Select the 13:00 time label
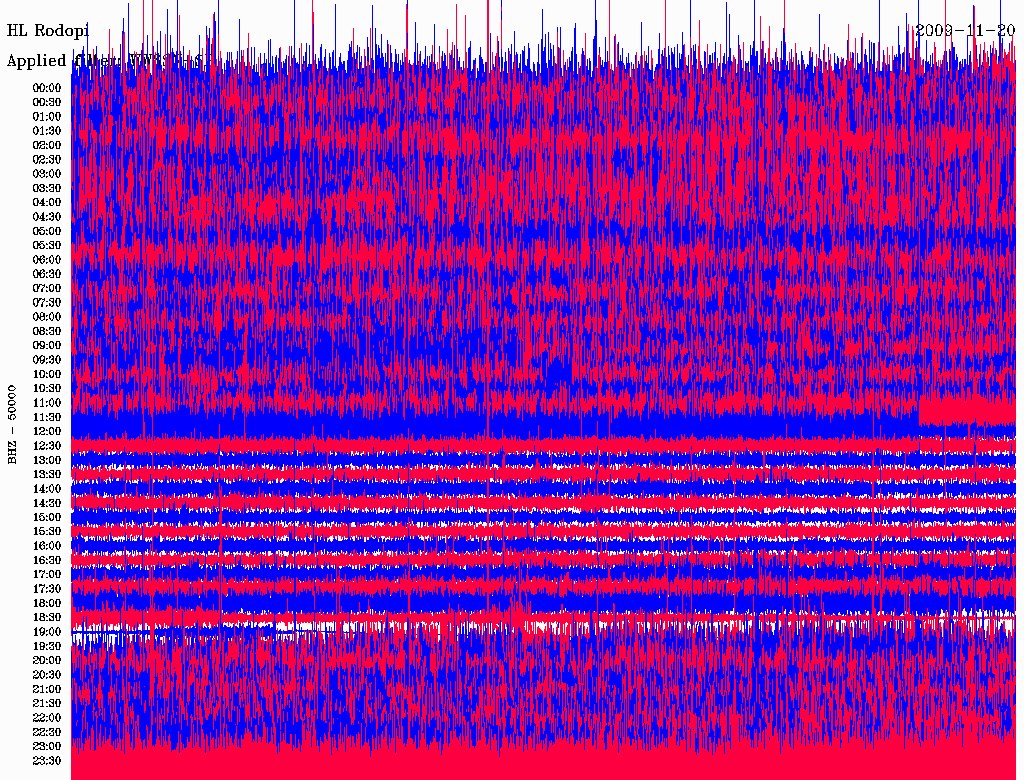Viewport: 1024px width, 780px height. [x=47, y=460]
